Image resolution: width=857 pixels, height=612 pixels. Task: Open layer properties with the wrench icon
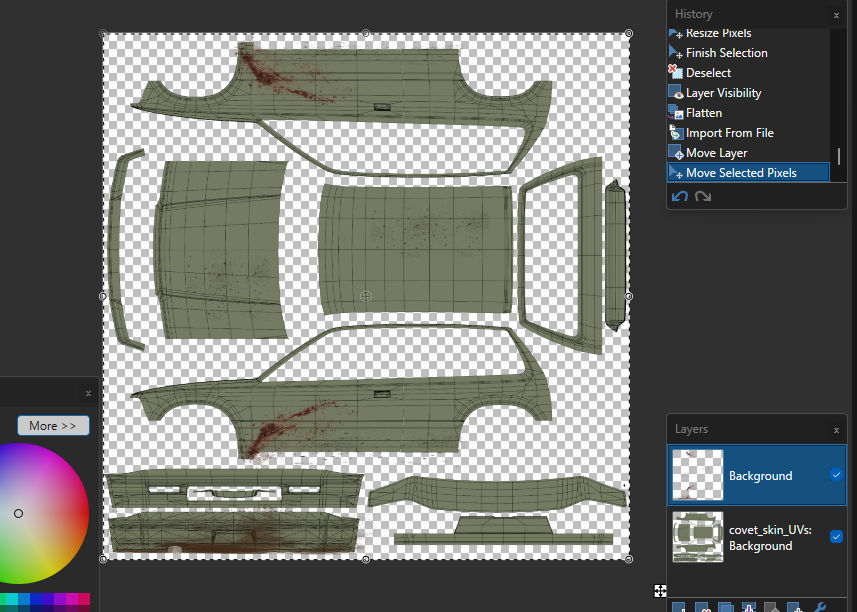tap(819, 607)
